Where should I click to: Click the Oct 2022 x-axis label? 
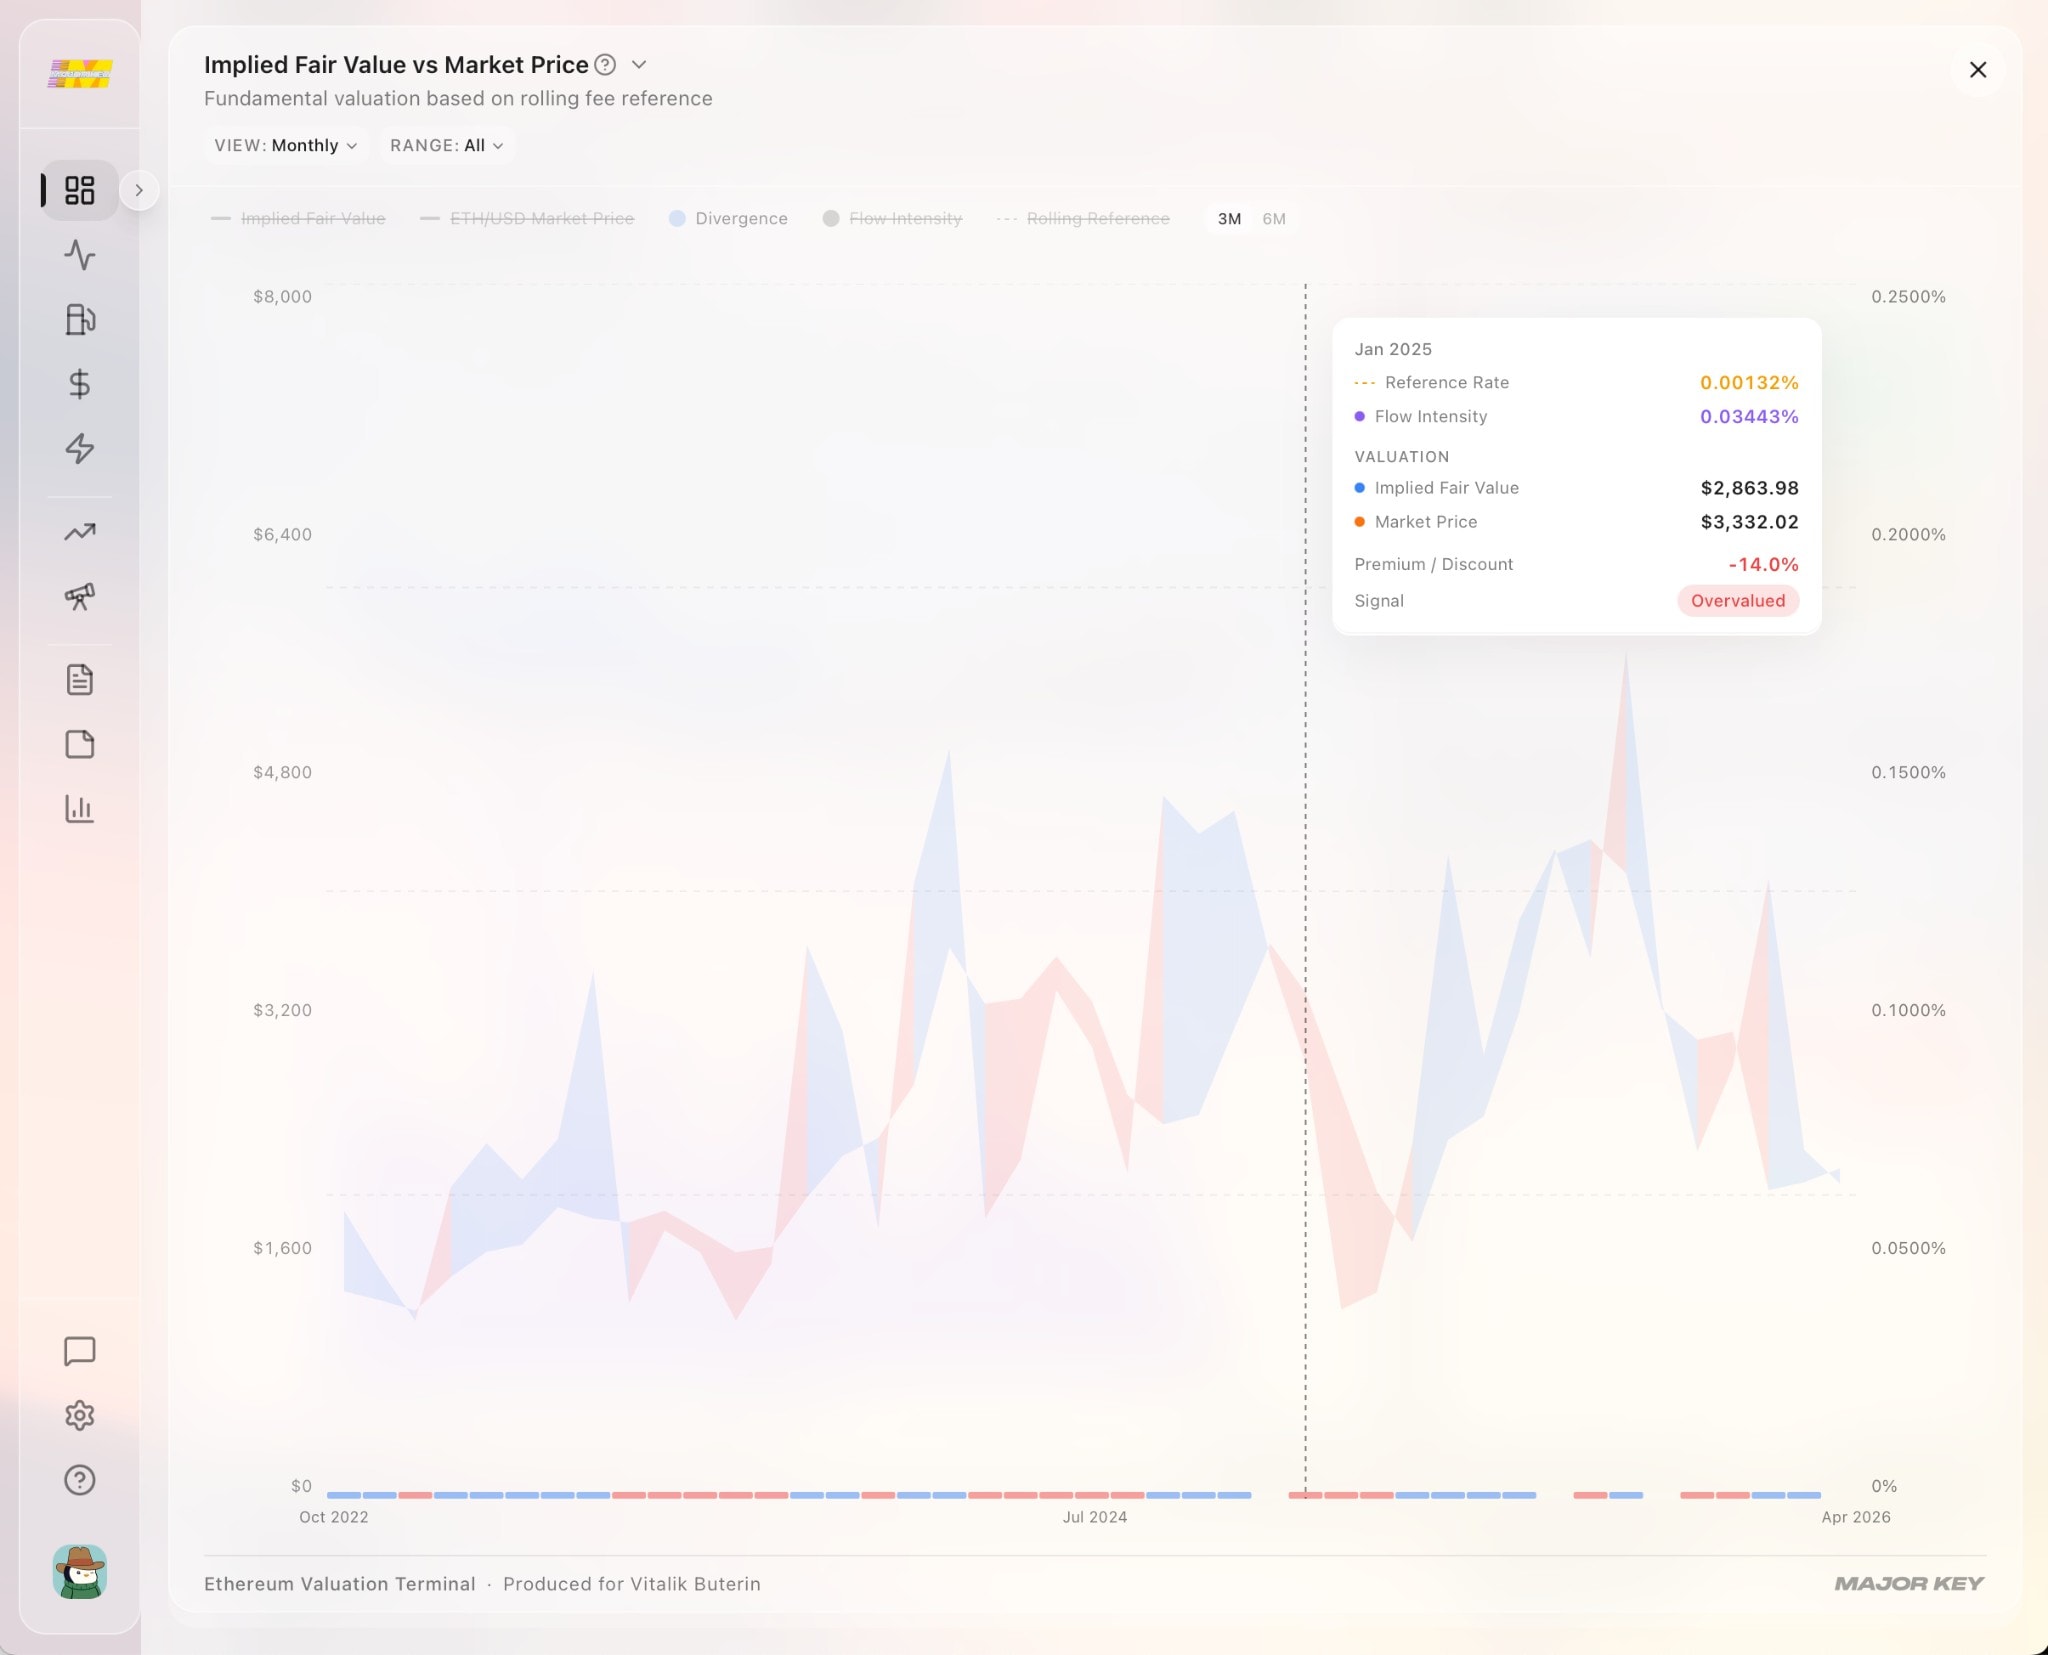coord(334,1517)
